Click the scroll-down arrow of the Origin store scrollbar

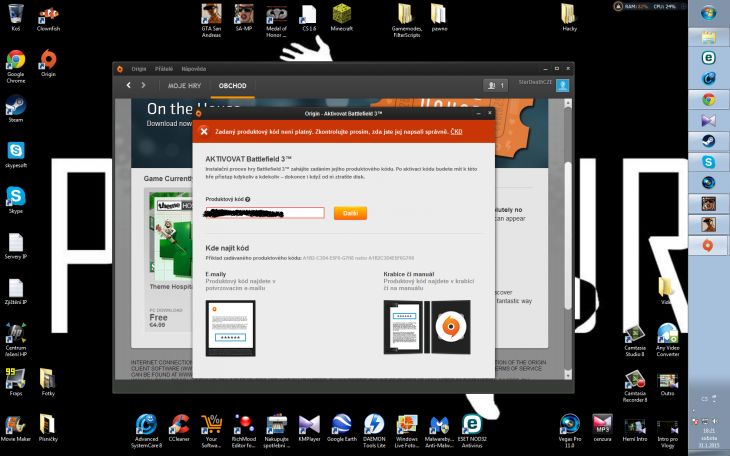pyautogui.click(x=568, y=374)
